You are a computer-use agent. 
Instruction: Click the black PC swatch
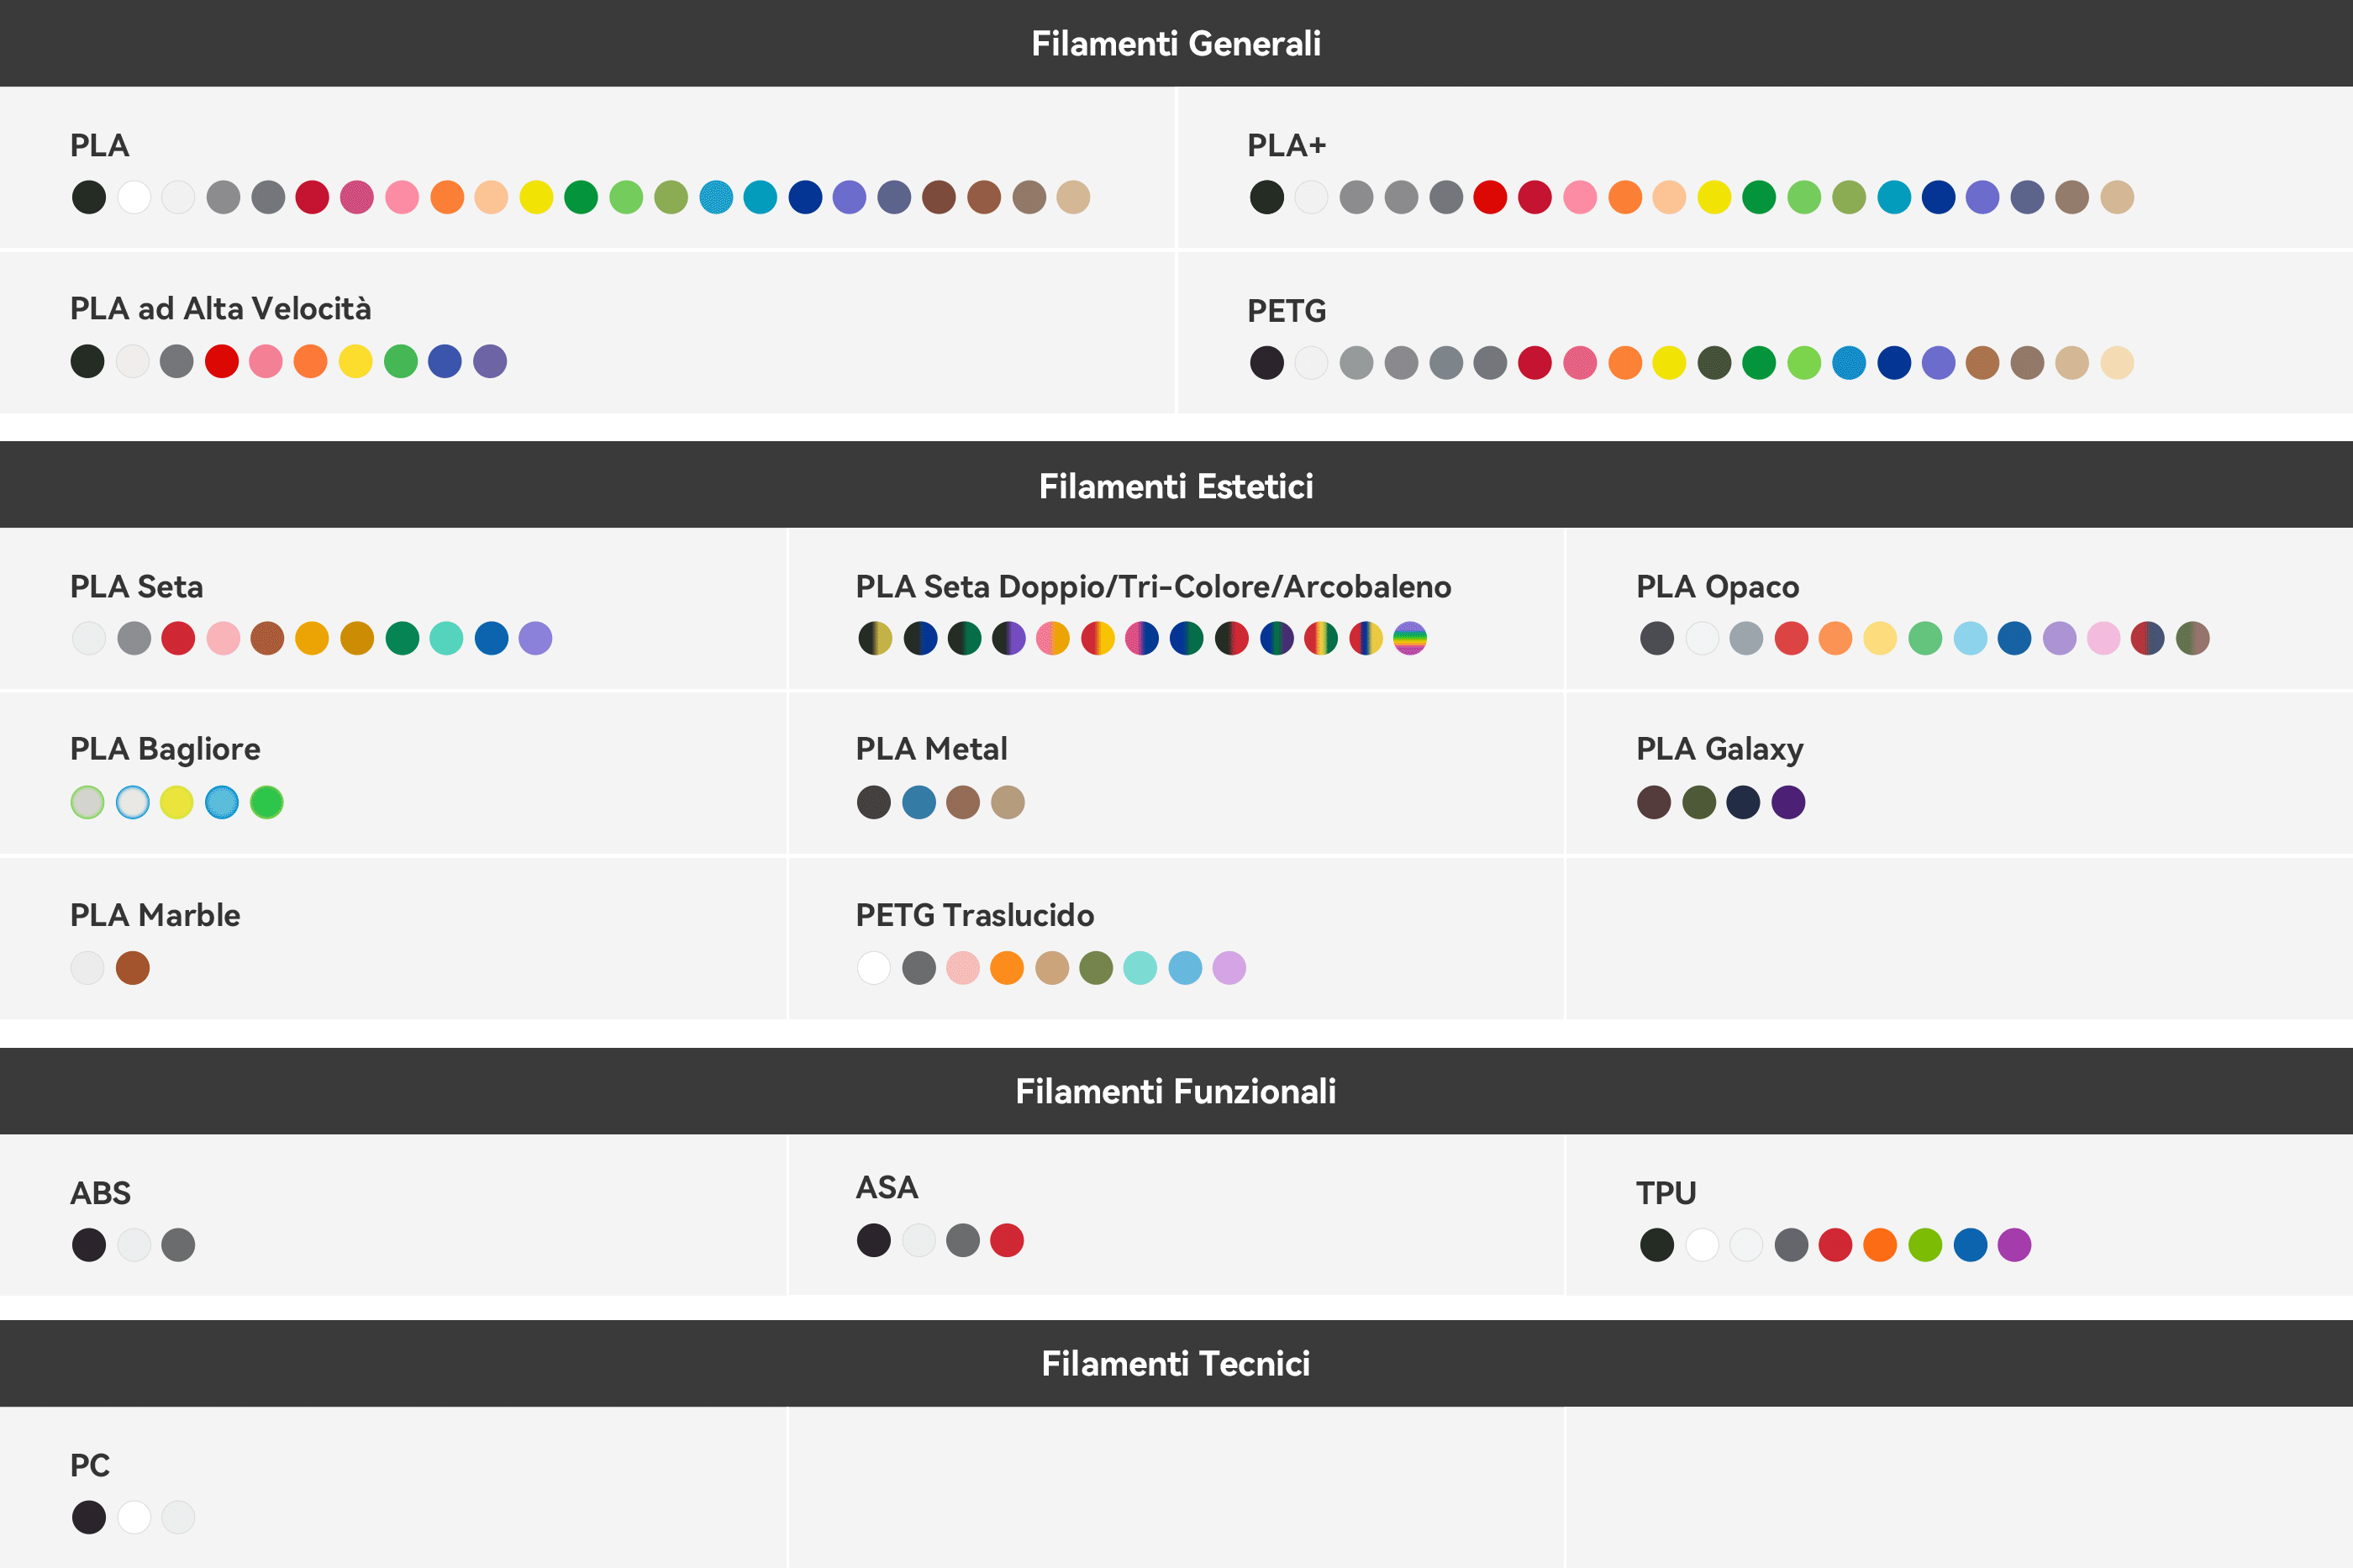(x=89, y=1517)
